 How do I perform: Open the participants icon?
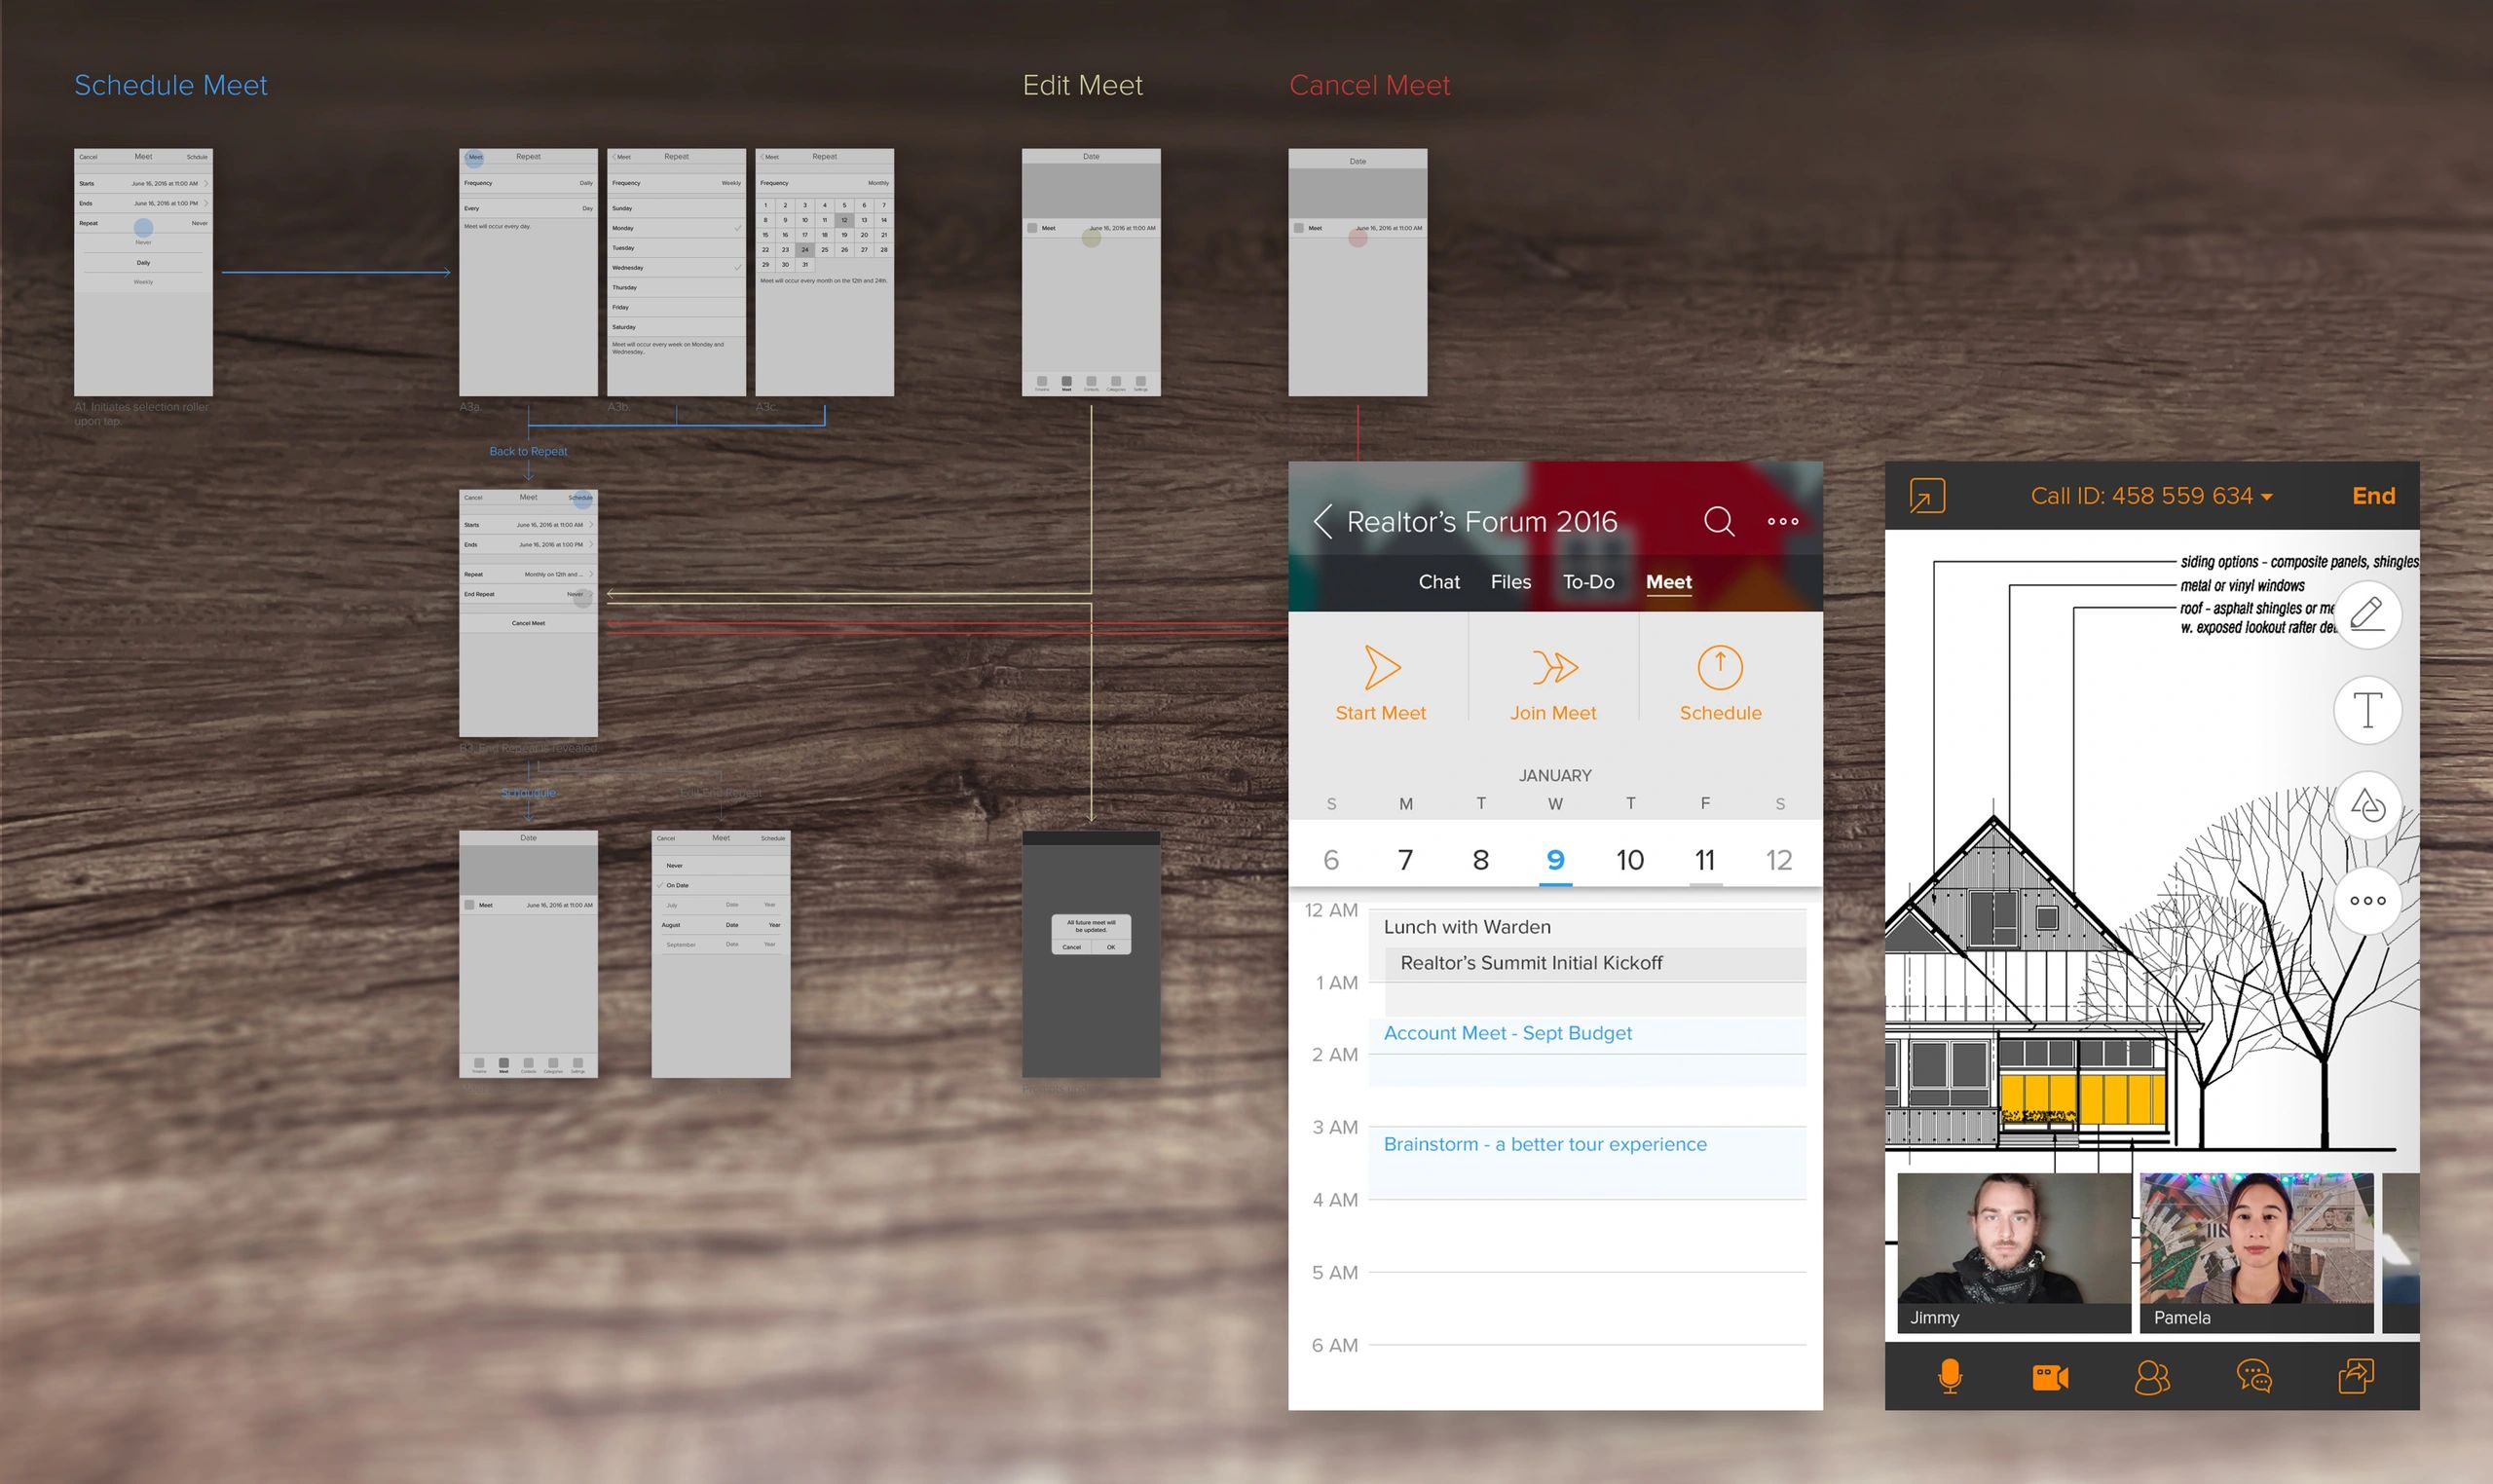coord(2152,1377)
